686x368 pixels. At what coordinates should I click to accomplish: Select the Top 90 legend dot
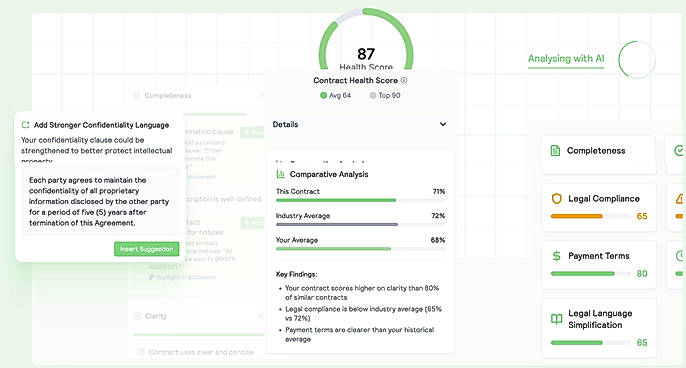tap(373, 95)
